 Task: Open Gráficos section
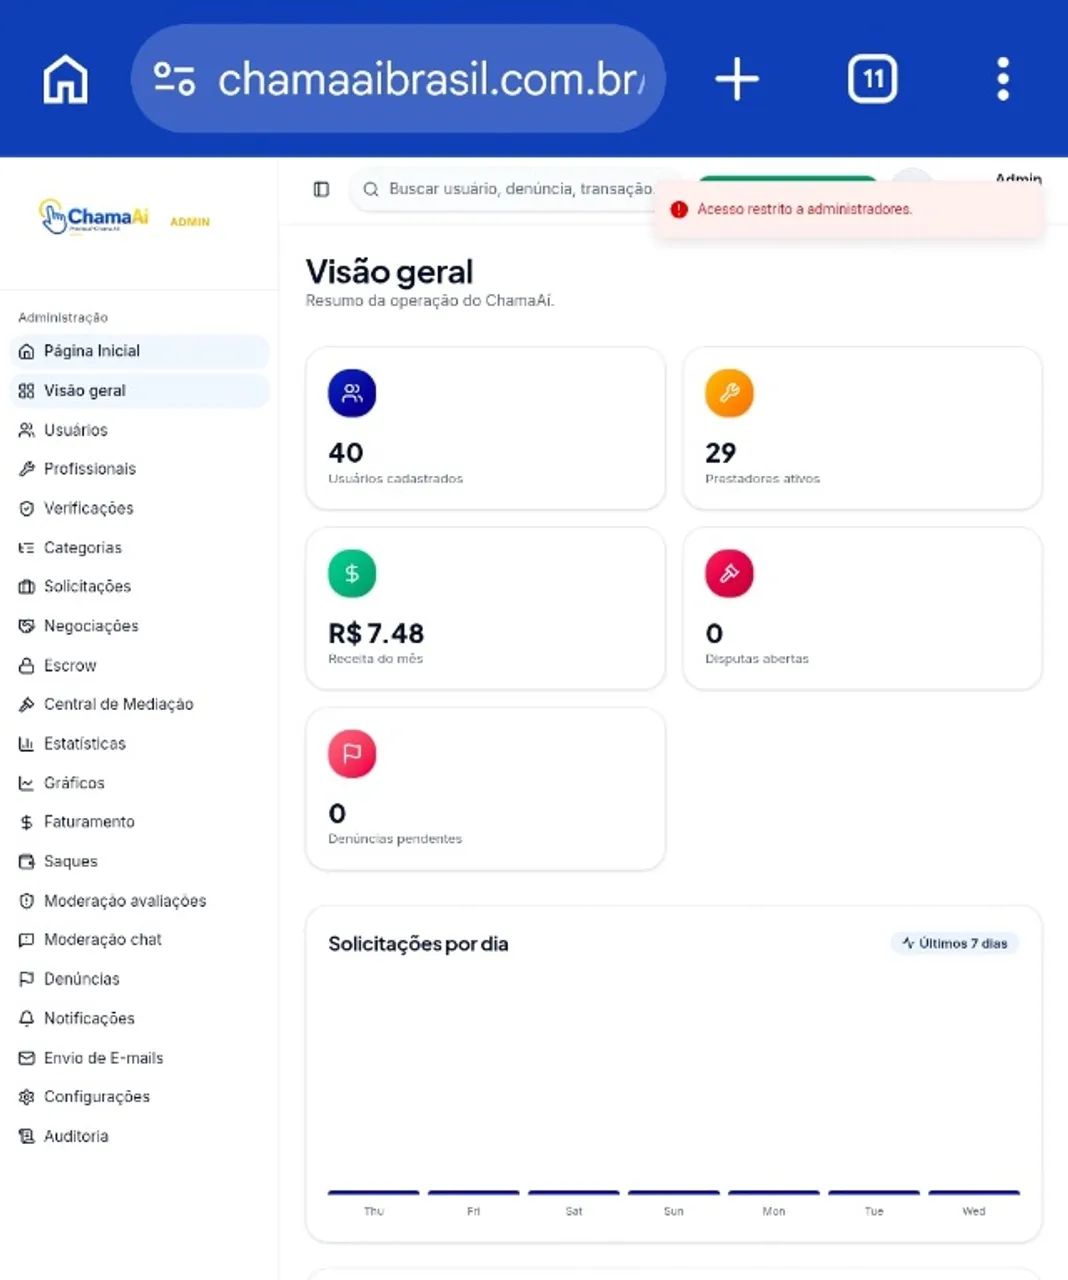pyautogui.click(x=140, y=783)
